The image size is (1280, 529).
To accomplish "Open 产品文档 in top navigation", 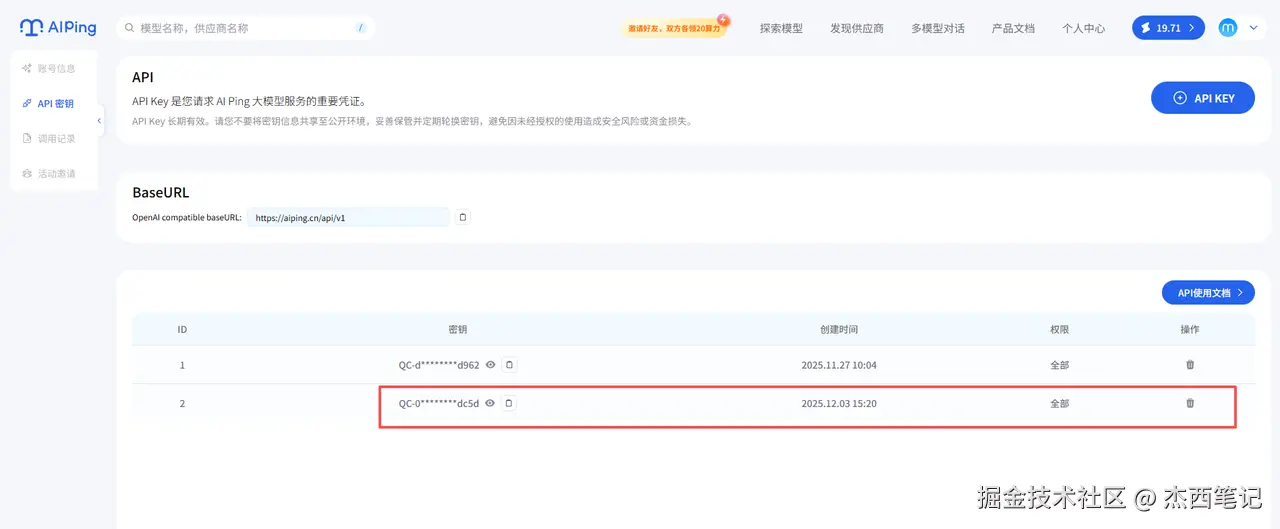I will 1013,28.
